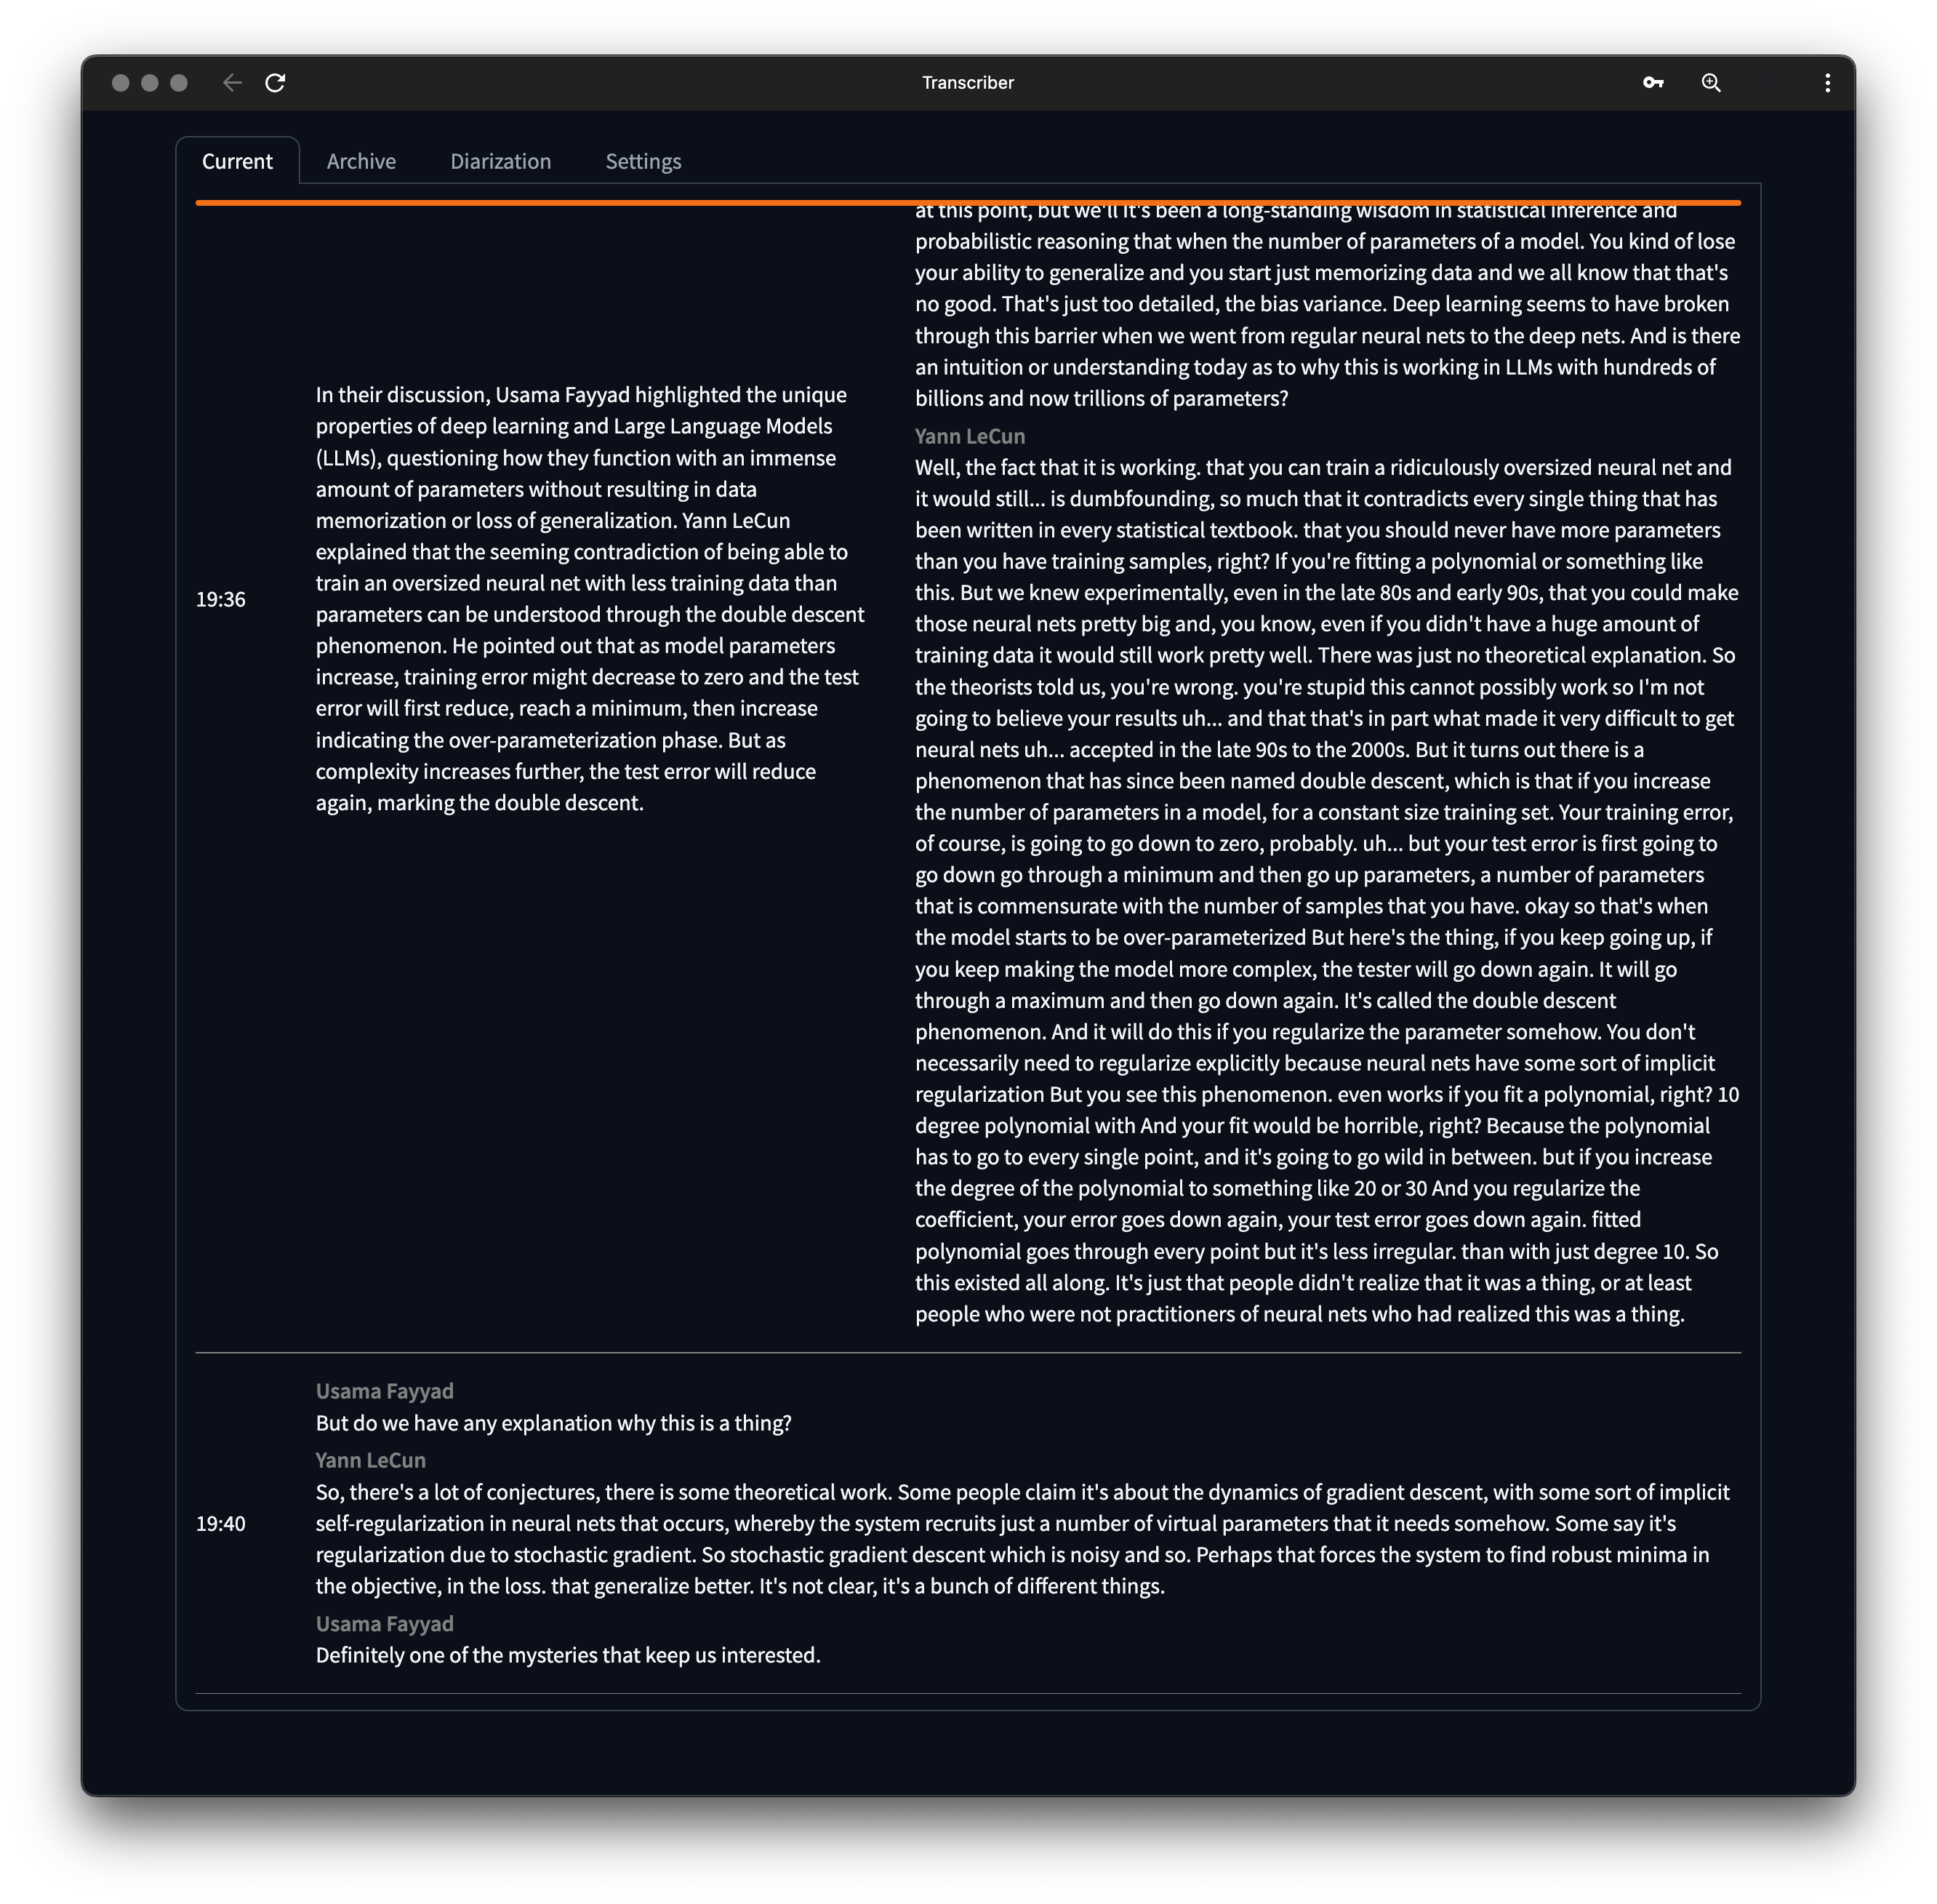Click the summary paragraph of the 19:36 entry
The image size is (1937, 1904).
point(590,598)
